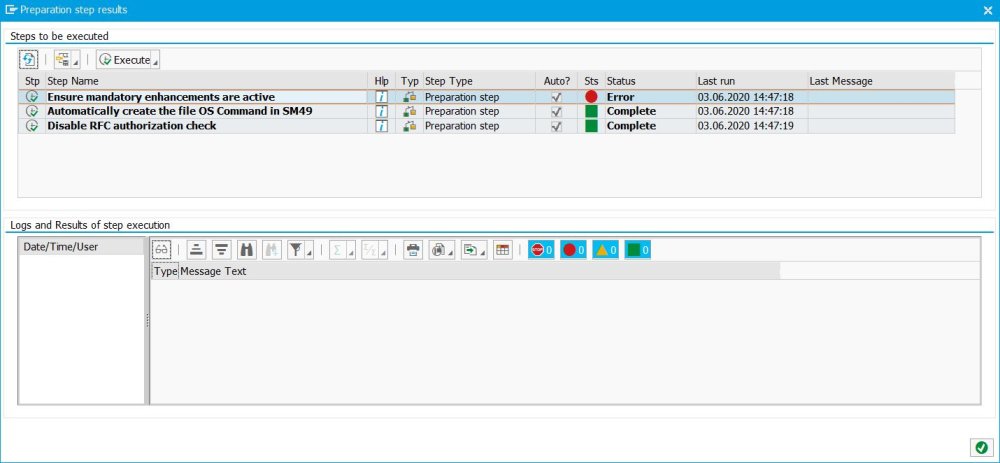Screen dimensions: 1000x463
Task: Click Sort ascending icon in log toolbar
Action: pos(196,250)
